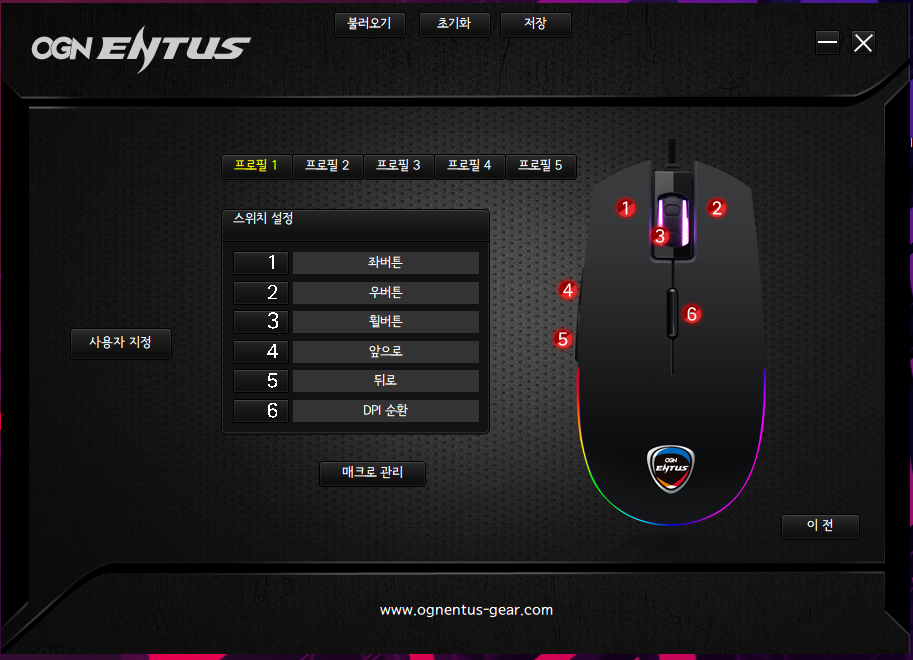Switch to 프로필 1 tab

[x=256, y=166]
